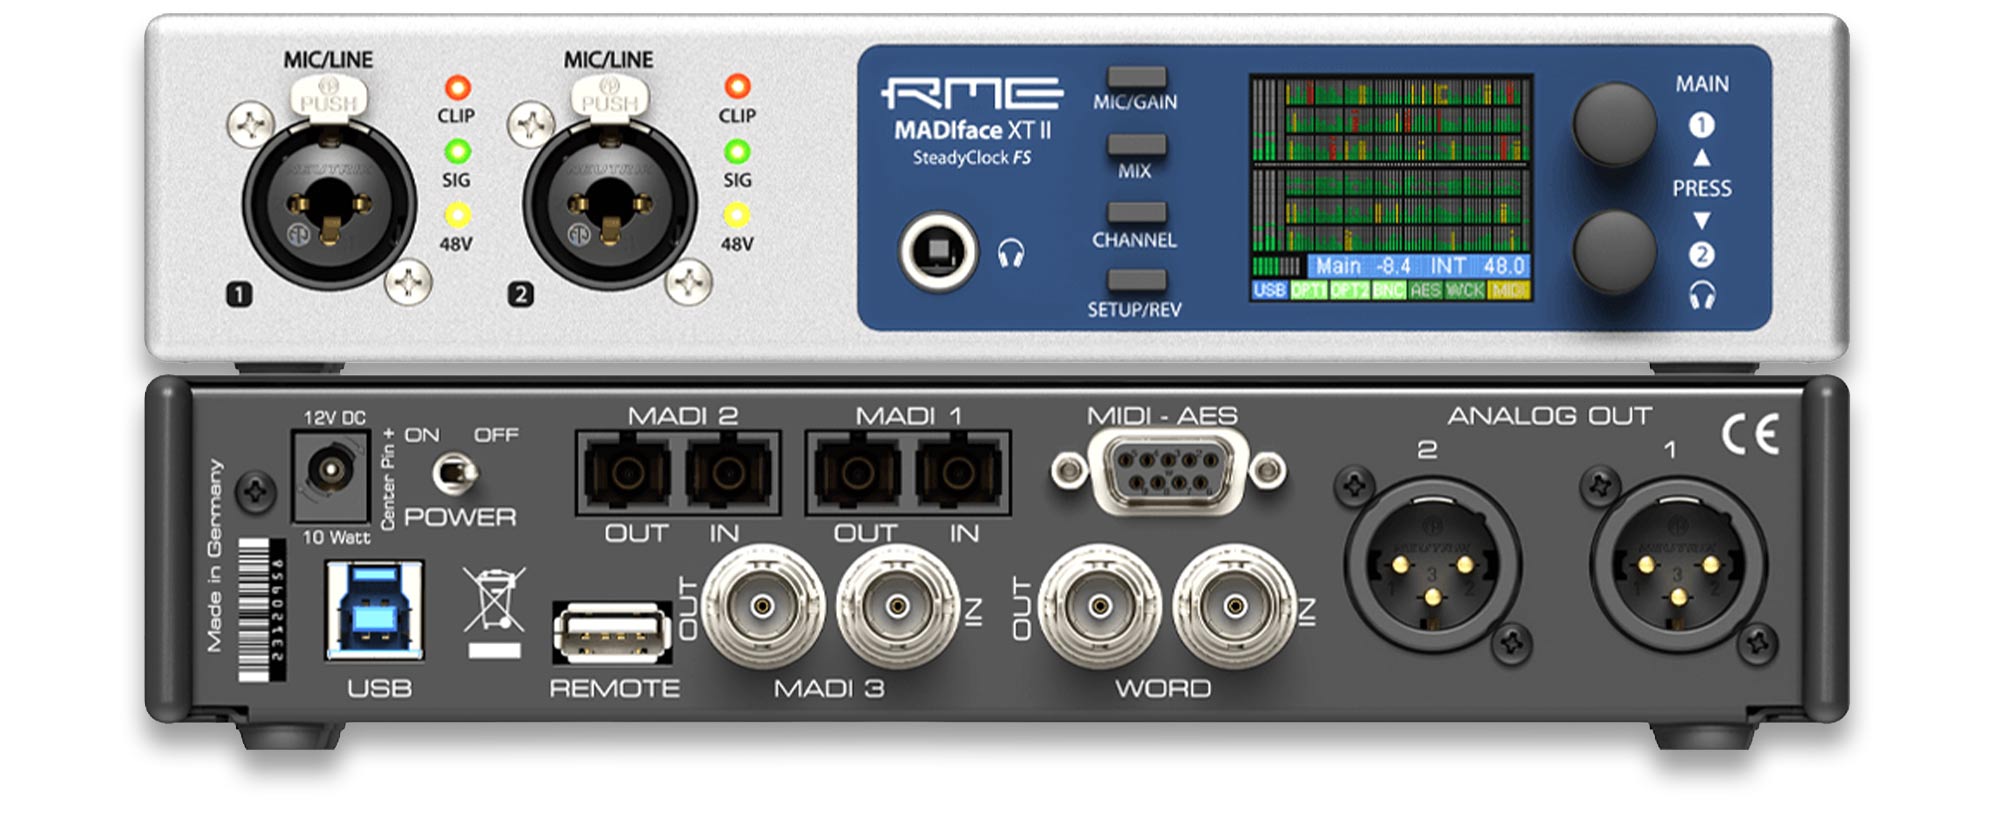Click the CE mark
The width and height of the screenshot is (1999, 822).
point(1750,434)
